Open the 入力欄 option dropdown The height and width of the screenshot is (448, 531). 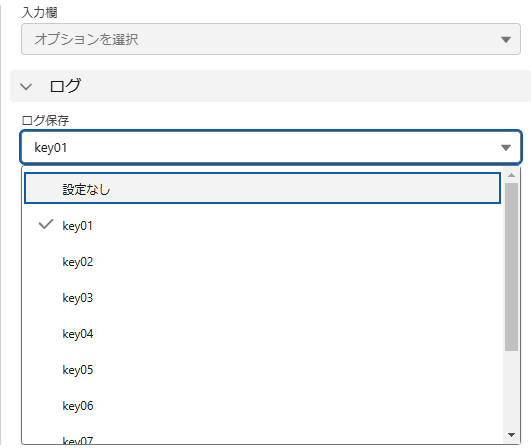271,39
